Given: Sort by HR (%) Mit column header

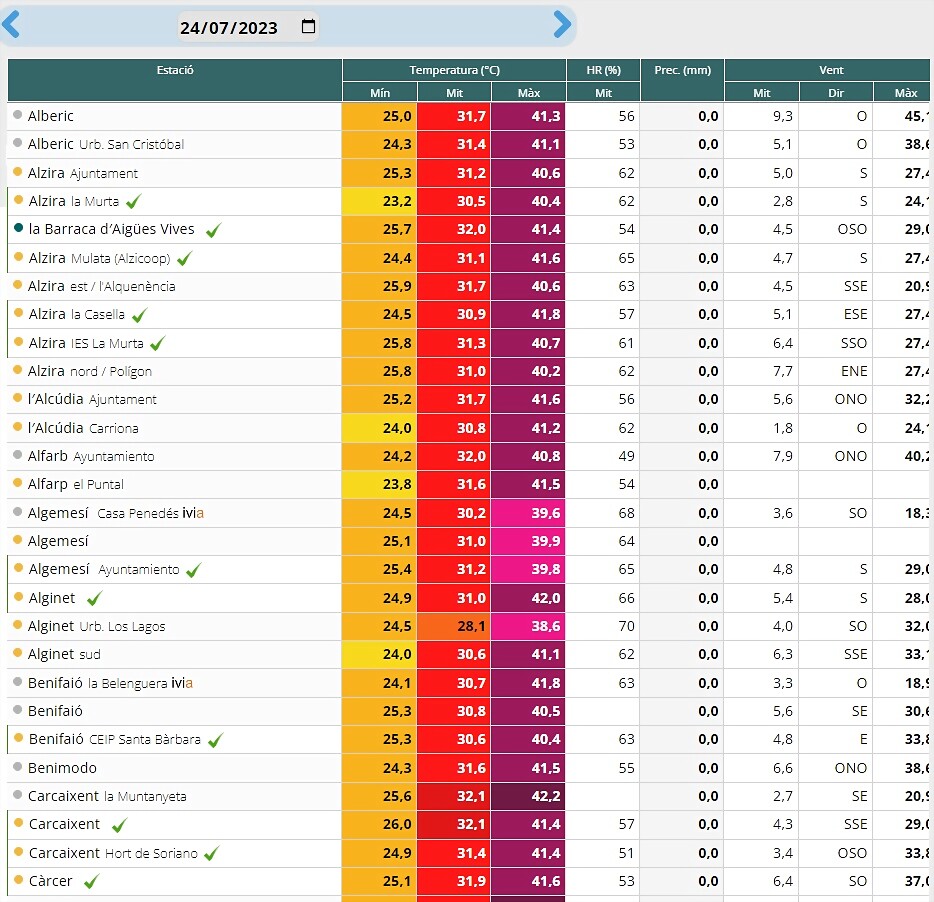Looking at the screenshot, I should (603, 92).
